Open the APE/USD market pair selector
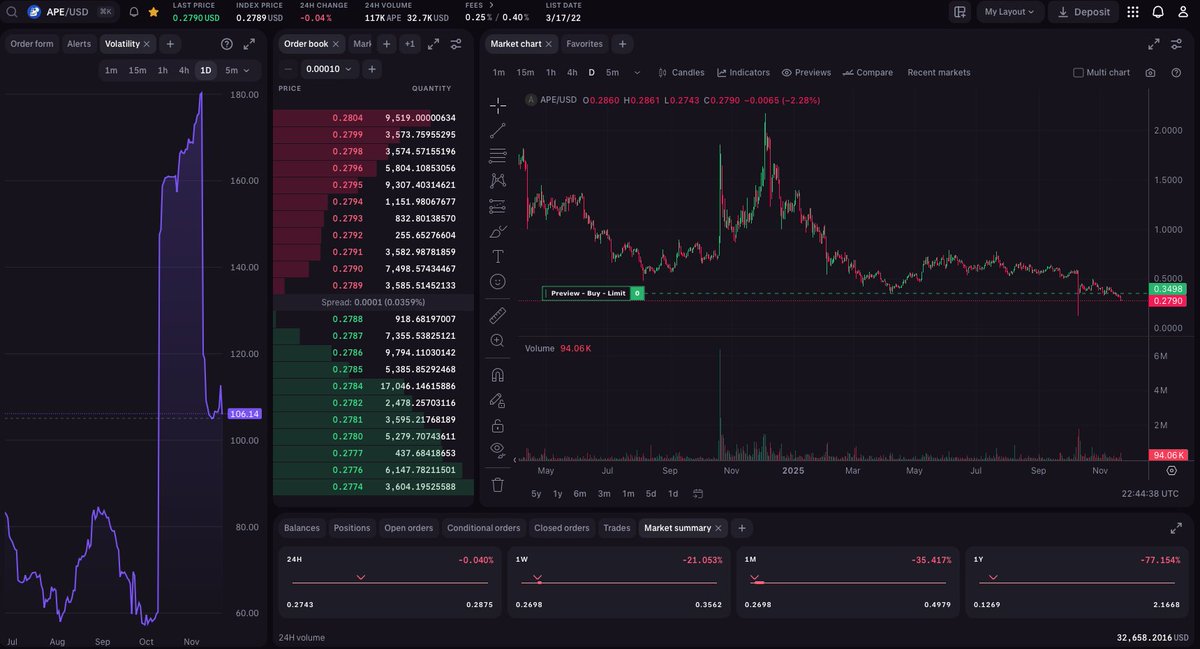The image size is (1200, 649). (x=71, y=12)
